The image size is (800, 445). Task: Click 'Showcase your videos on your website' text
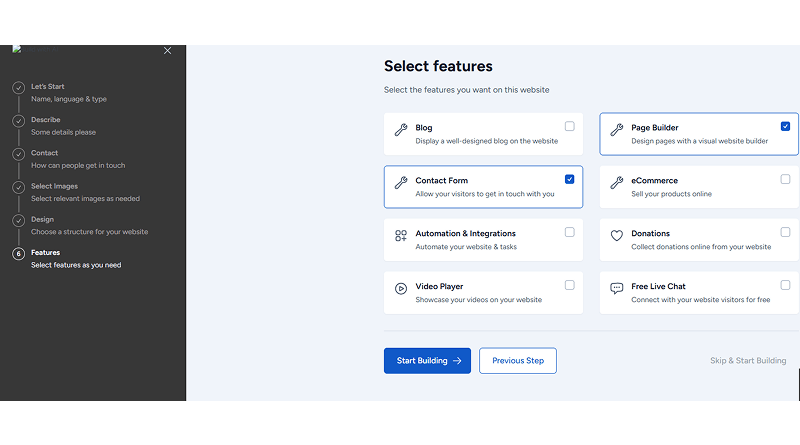[x=479, y=300]
